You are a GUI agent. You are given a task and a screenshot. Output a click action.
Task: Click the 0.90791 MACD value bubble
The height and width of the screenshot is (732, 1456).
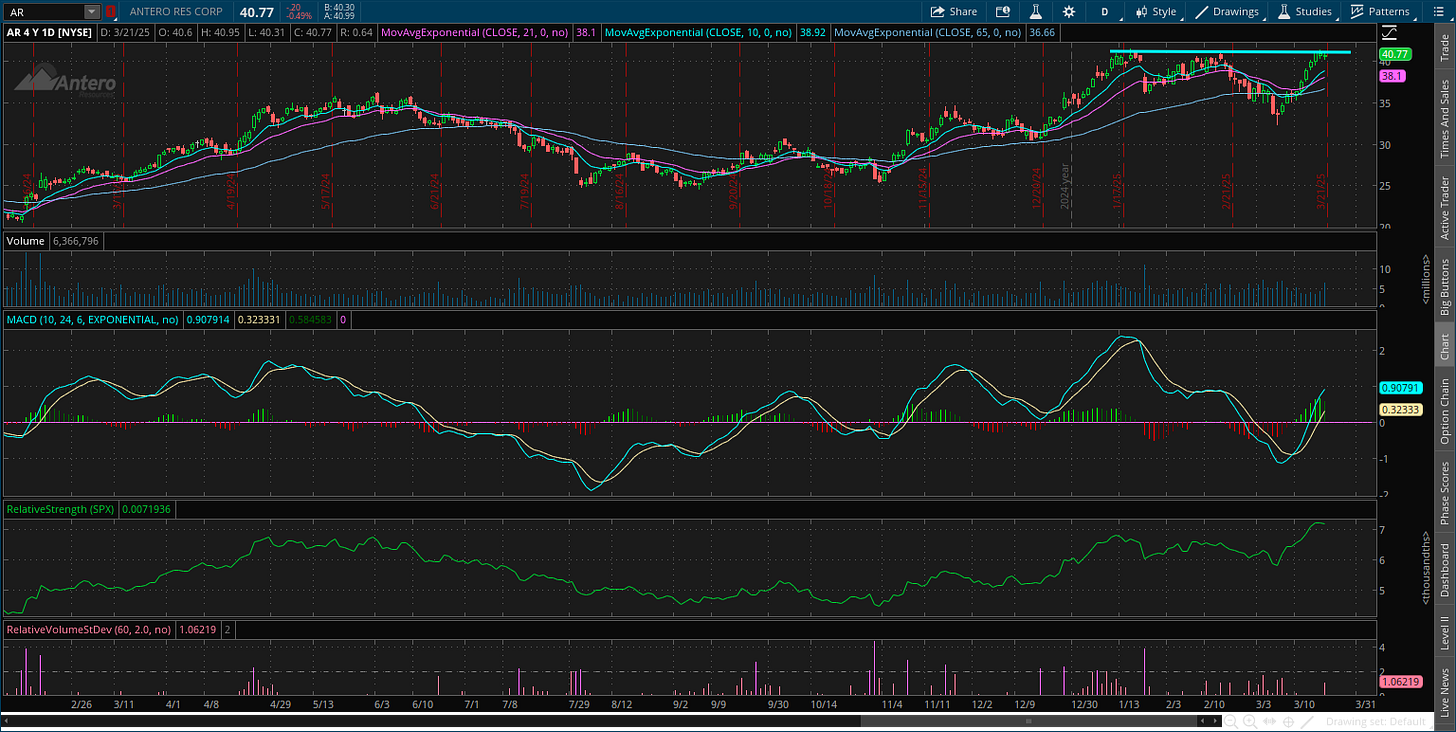pyautogui.click(x=1400, y=388)
